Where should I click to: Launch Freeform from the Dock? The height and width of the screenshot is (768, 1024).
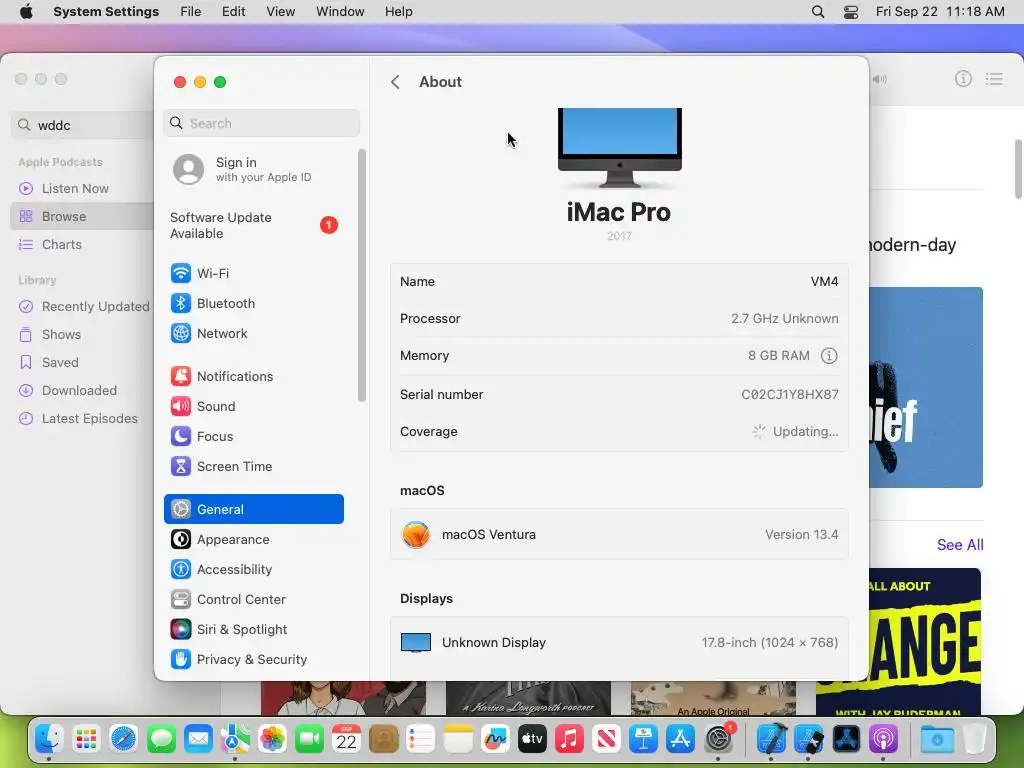pos(495,739)
